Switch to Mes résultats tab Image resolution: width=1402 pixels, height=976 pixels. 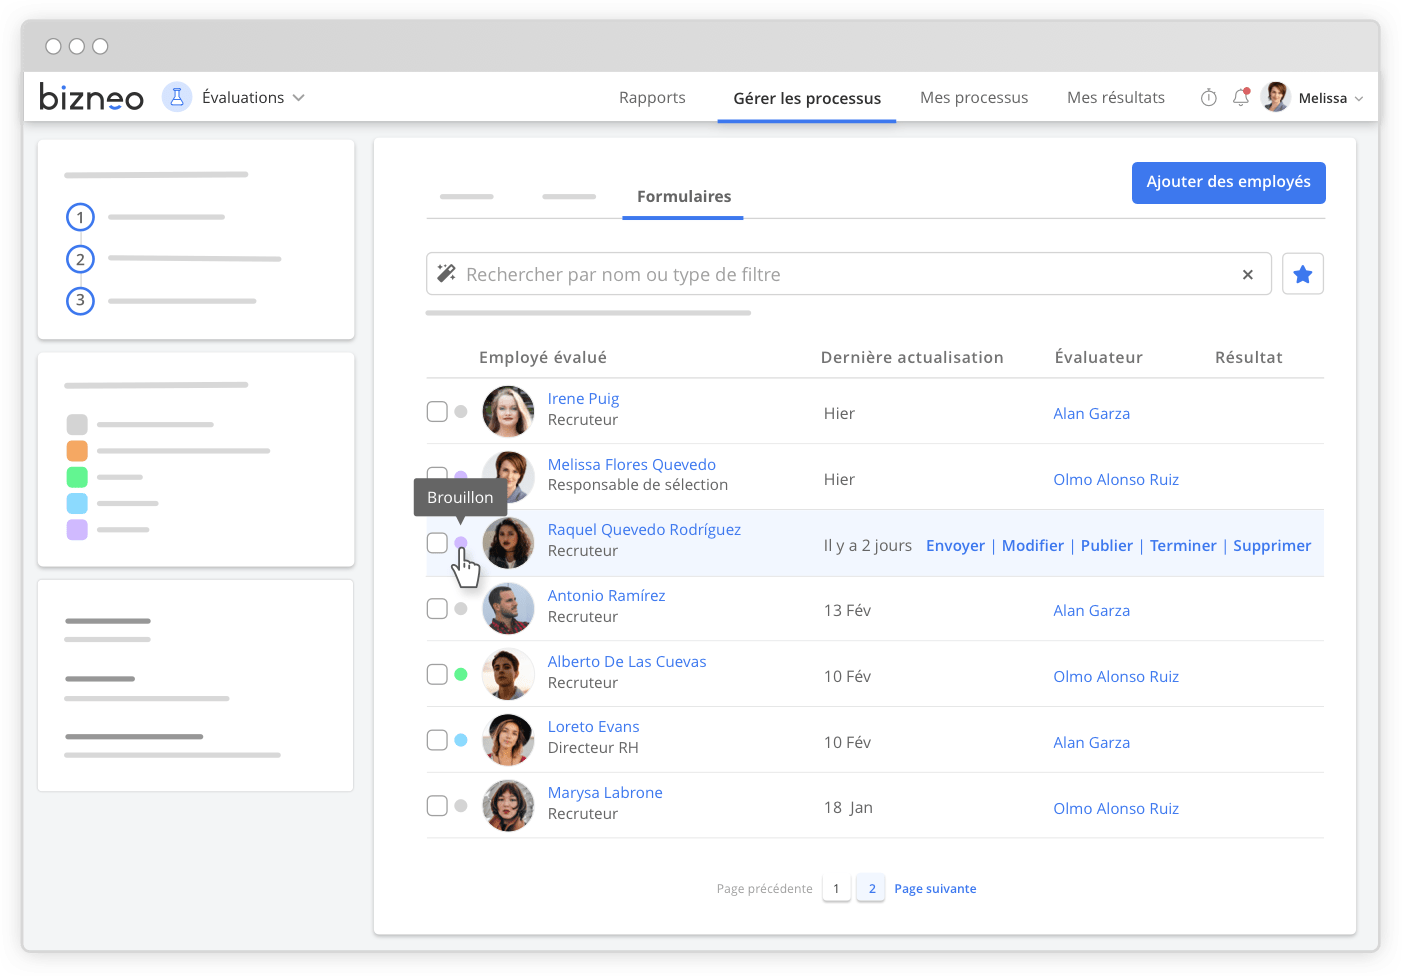click(1116, 97)
